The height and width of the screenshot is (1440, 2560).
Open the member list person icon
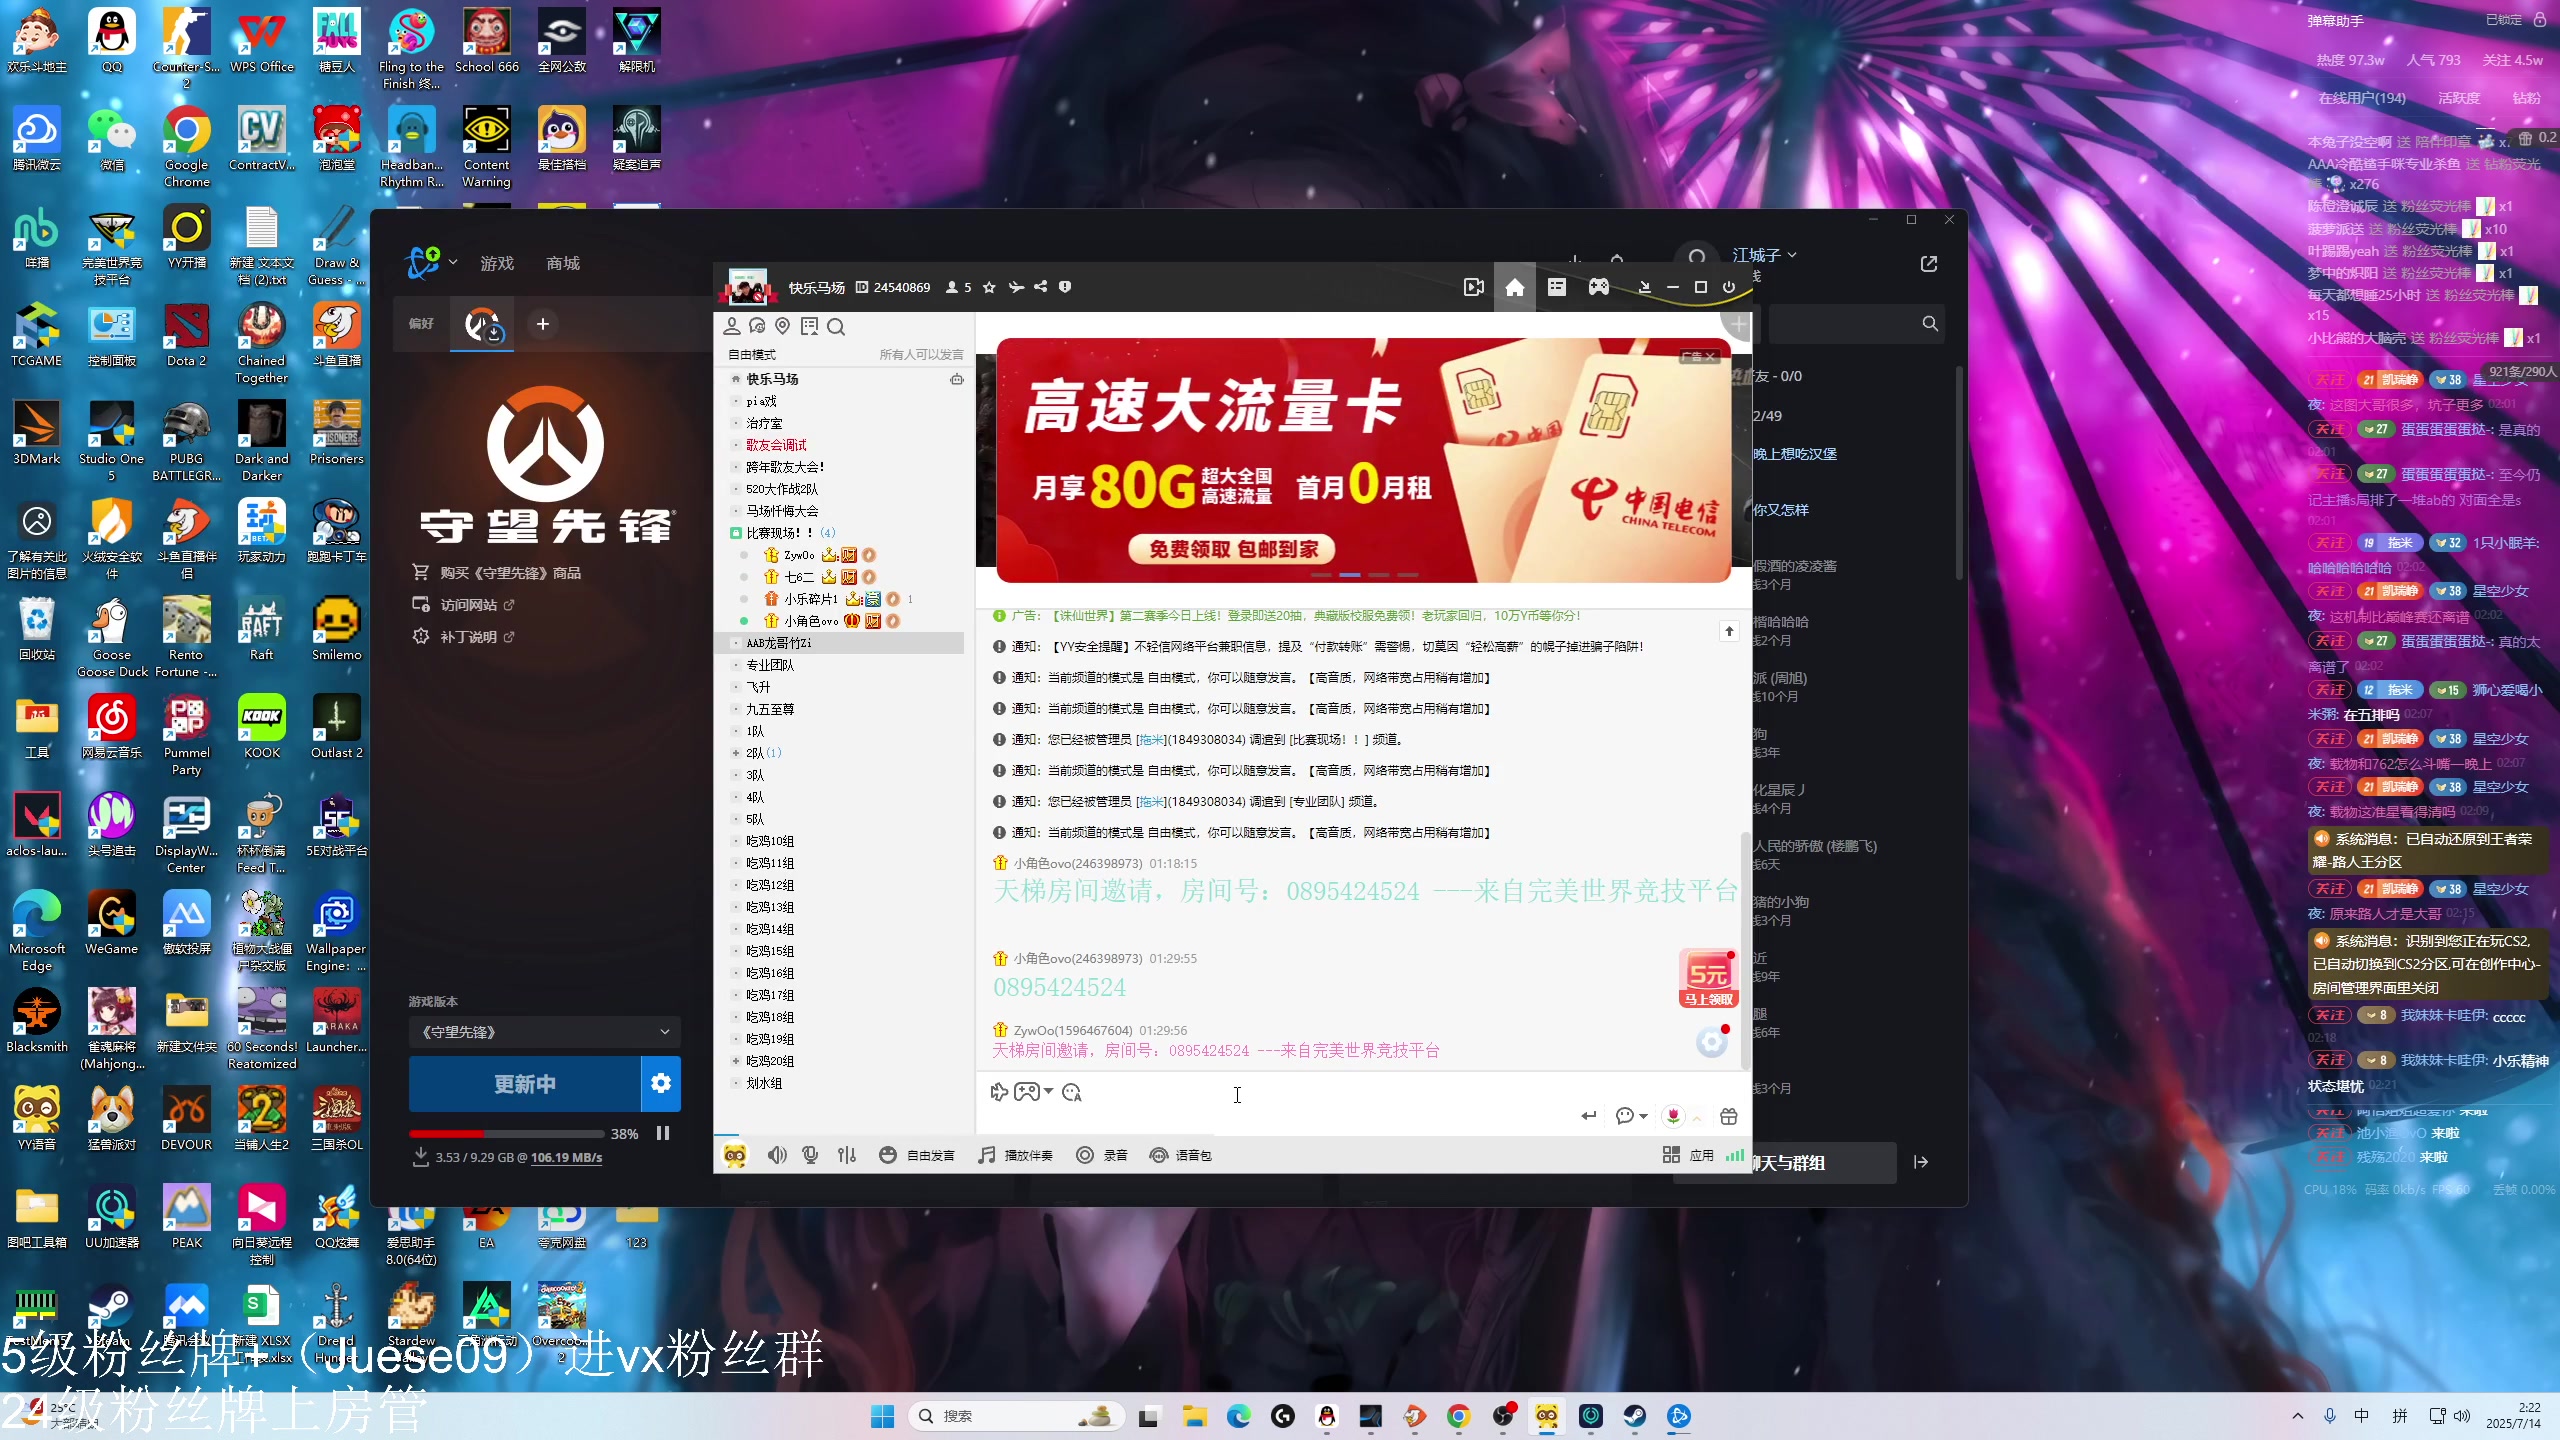[732, 326]
